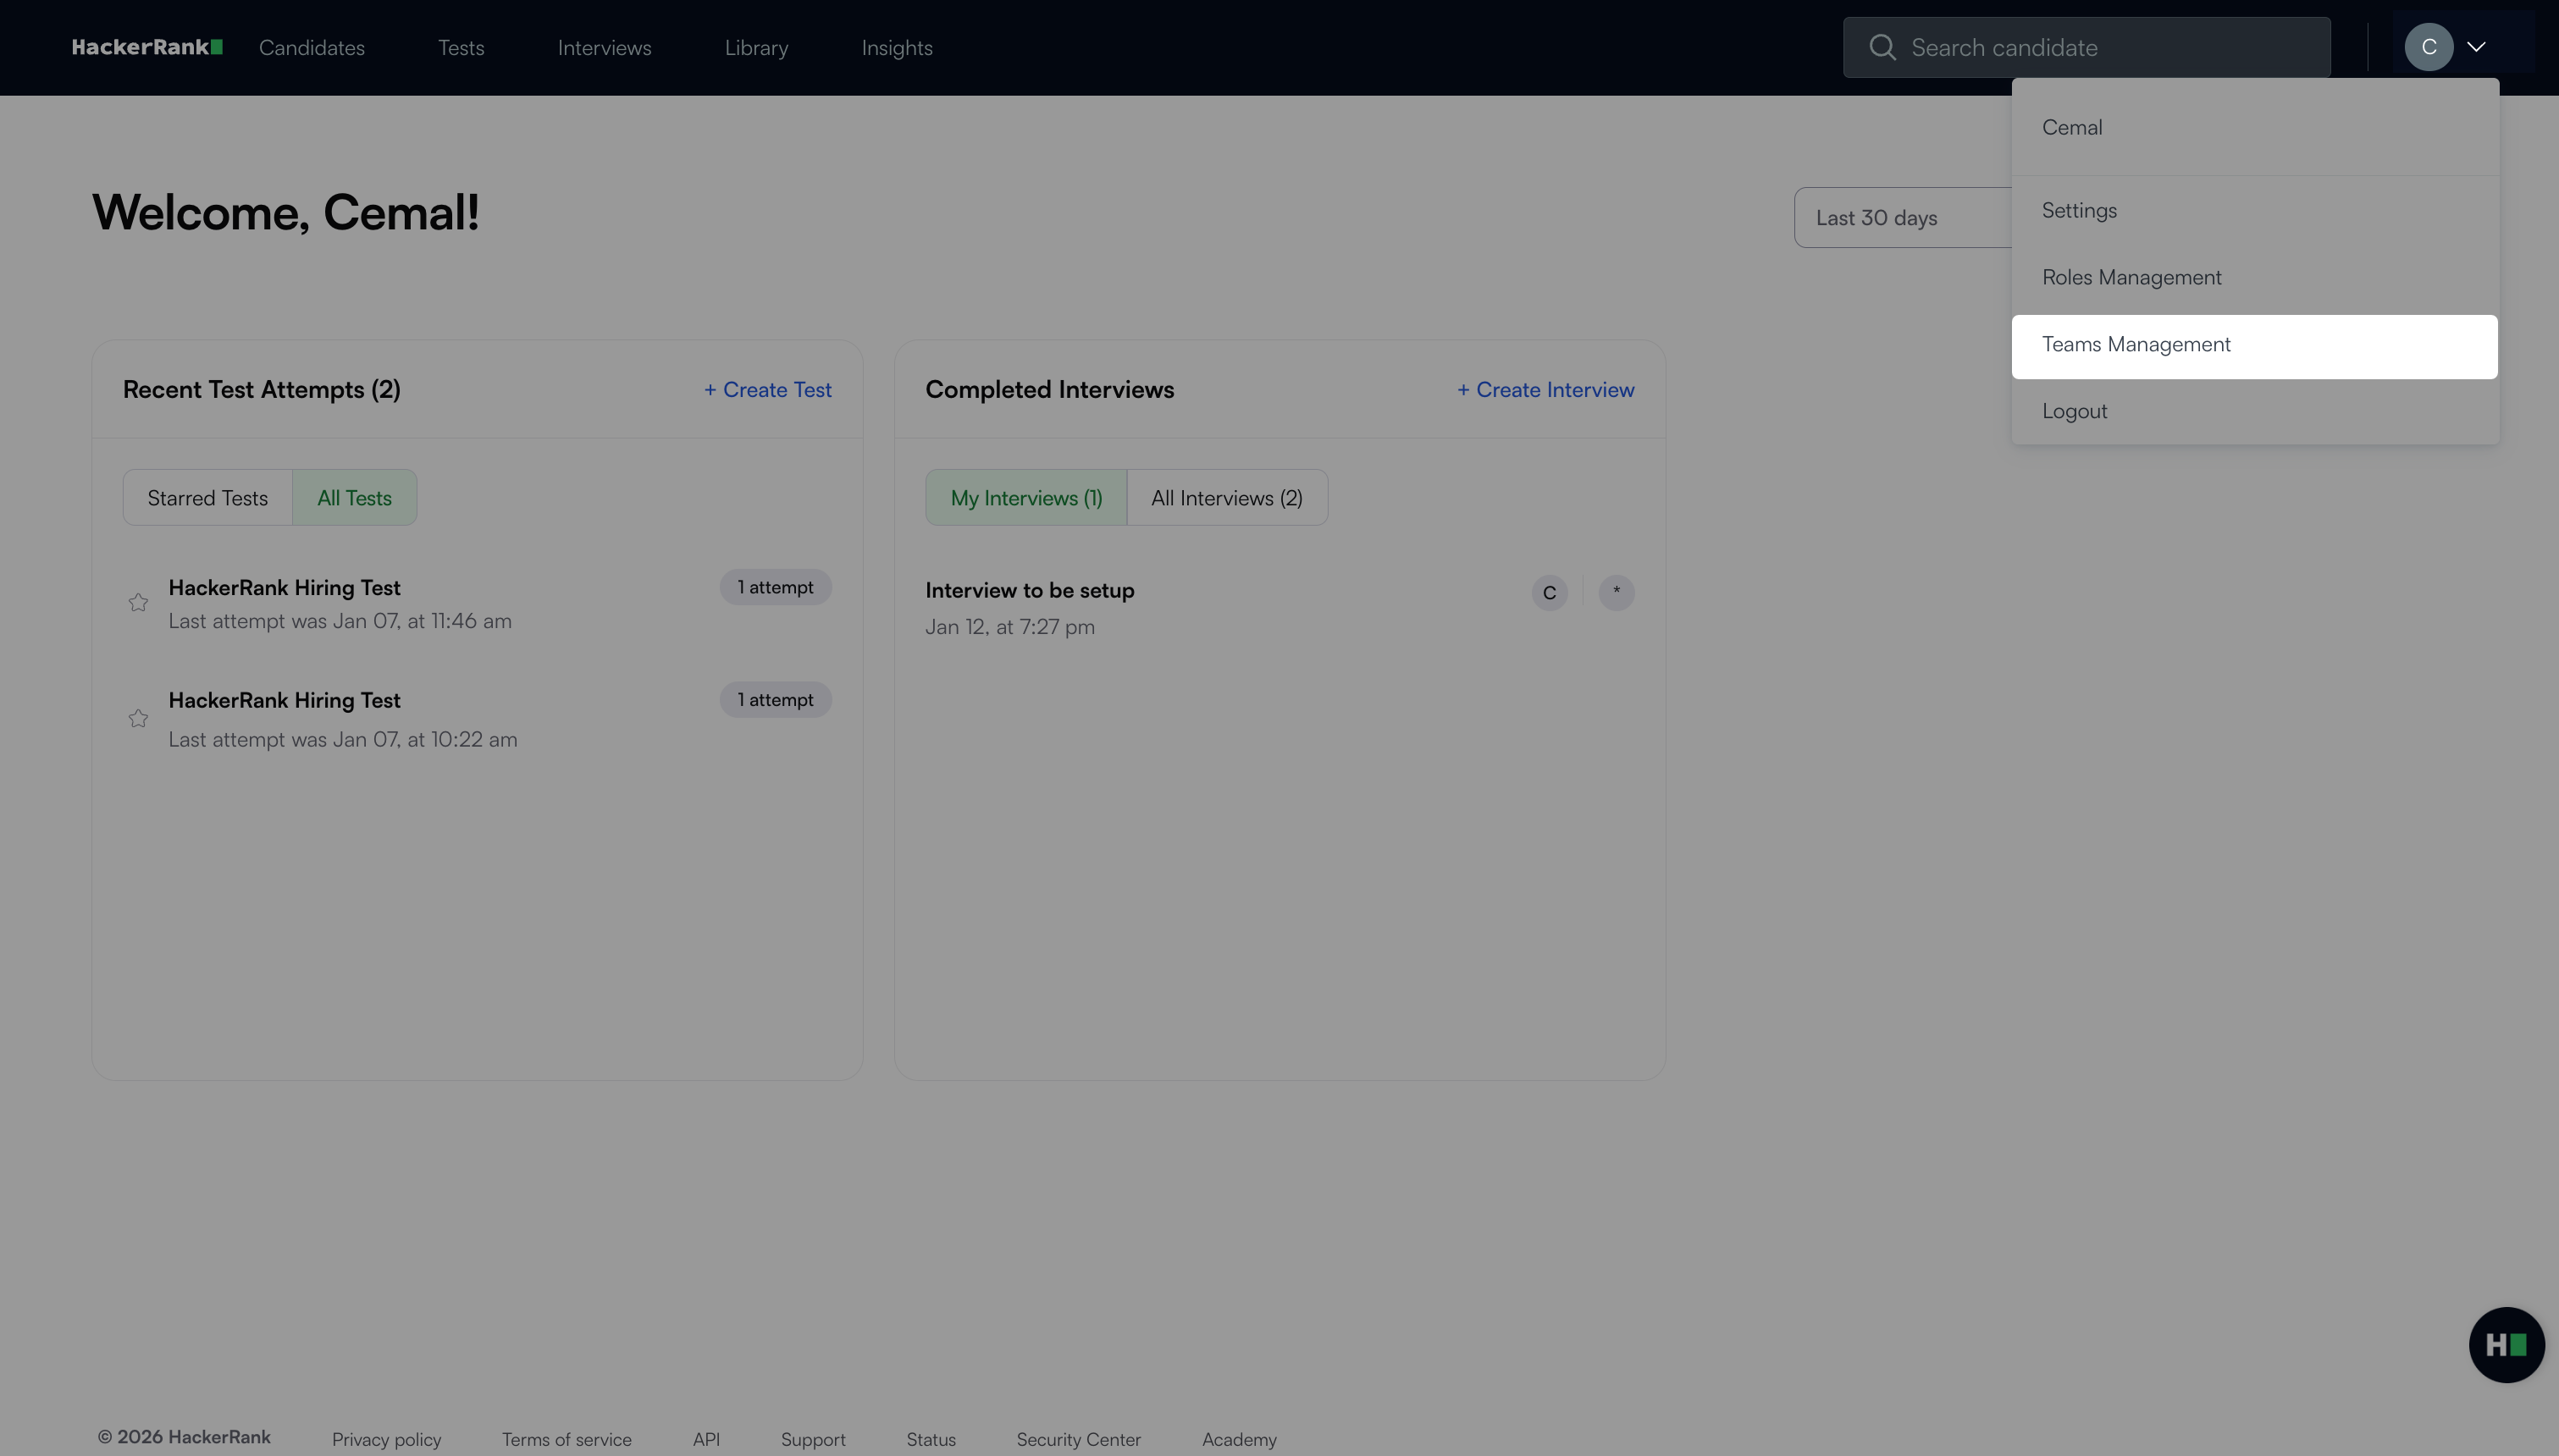Open the HackerRank help chat bubble
Screen dimensions: 2559x1456
click(x=2506, y=1345)
